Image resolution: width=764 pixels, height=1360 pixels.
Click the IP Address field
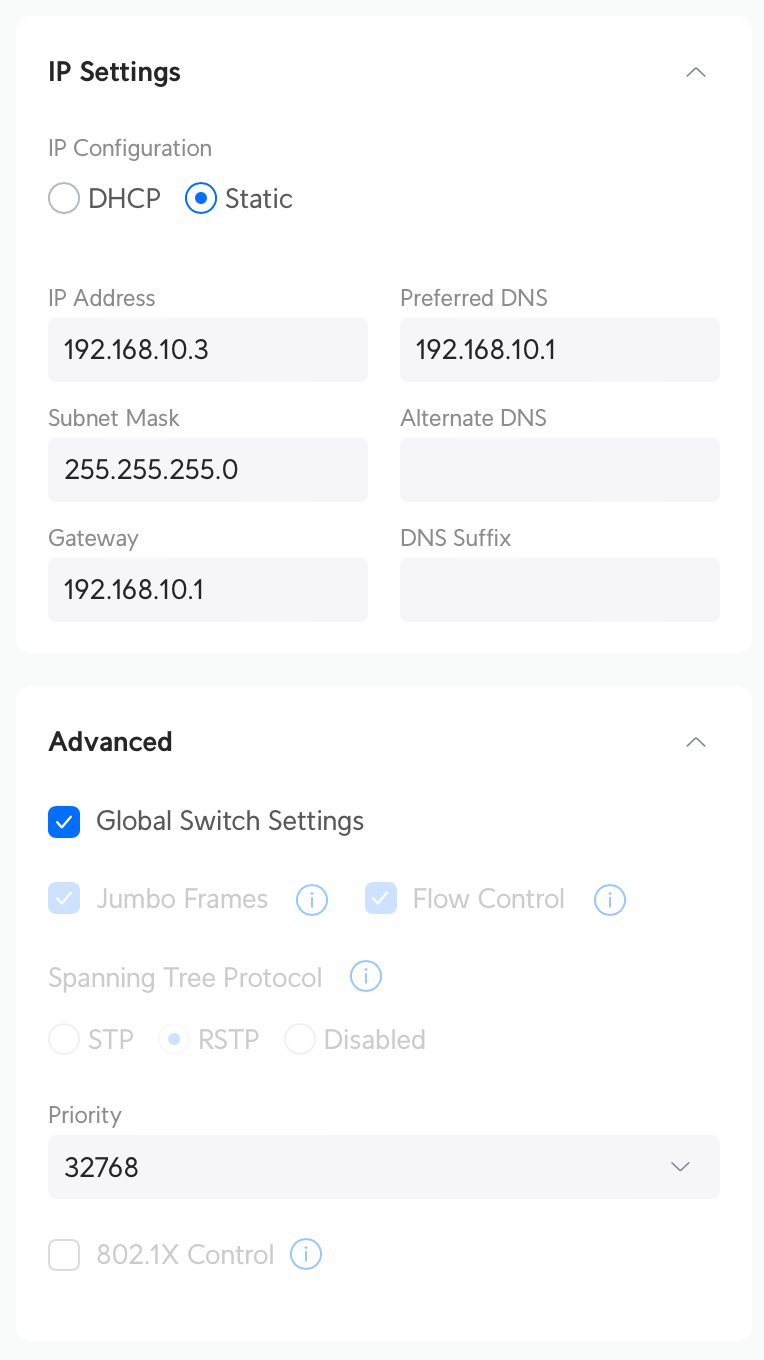[208, 350]
